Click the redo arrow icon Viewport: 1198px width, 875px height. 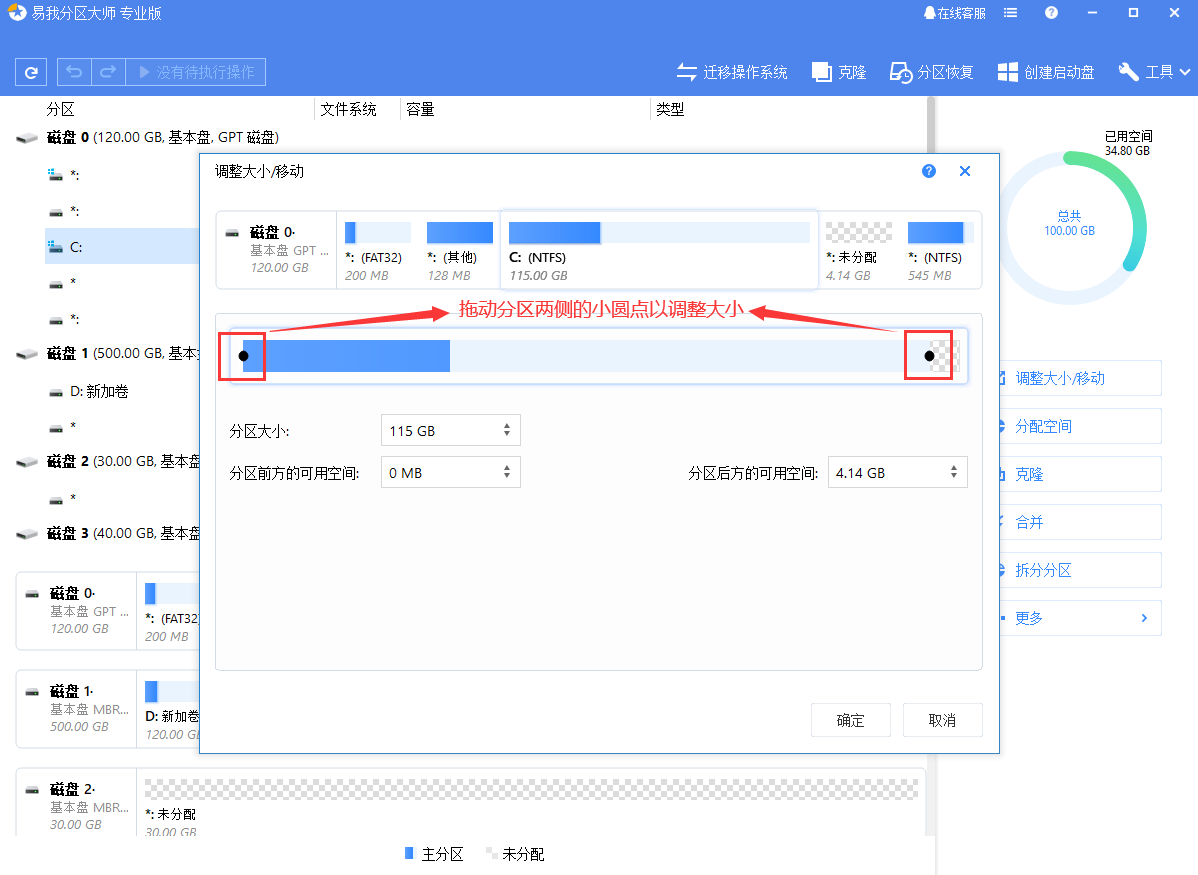coord(107,71)
